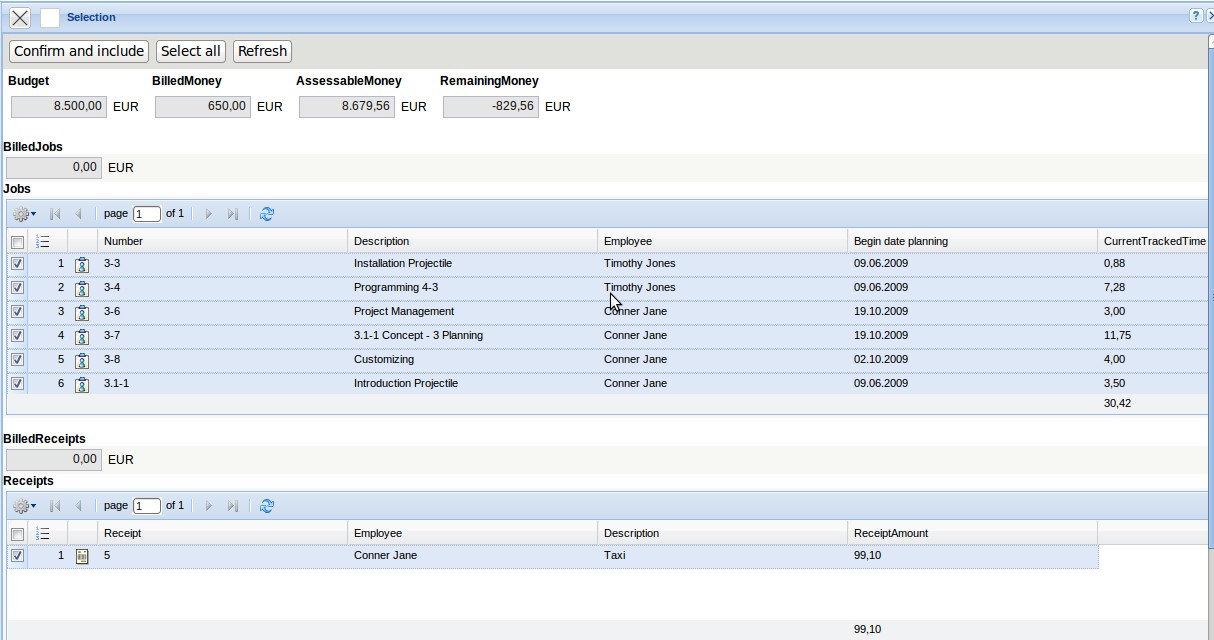Screen dimensions: 1214x640
Task: Sort Receipts by ReceiptAmount column header
Action: click(890, 533)
